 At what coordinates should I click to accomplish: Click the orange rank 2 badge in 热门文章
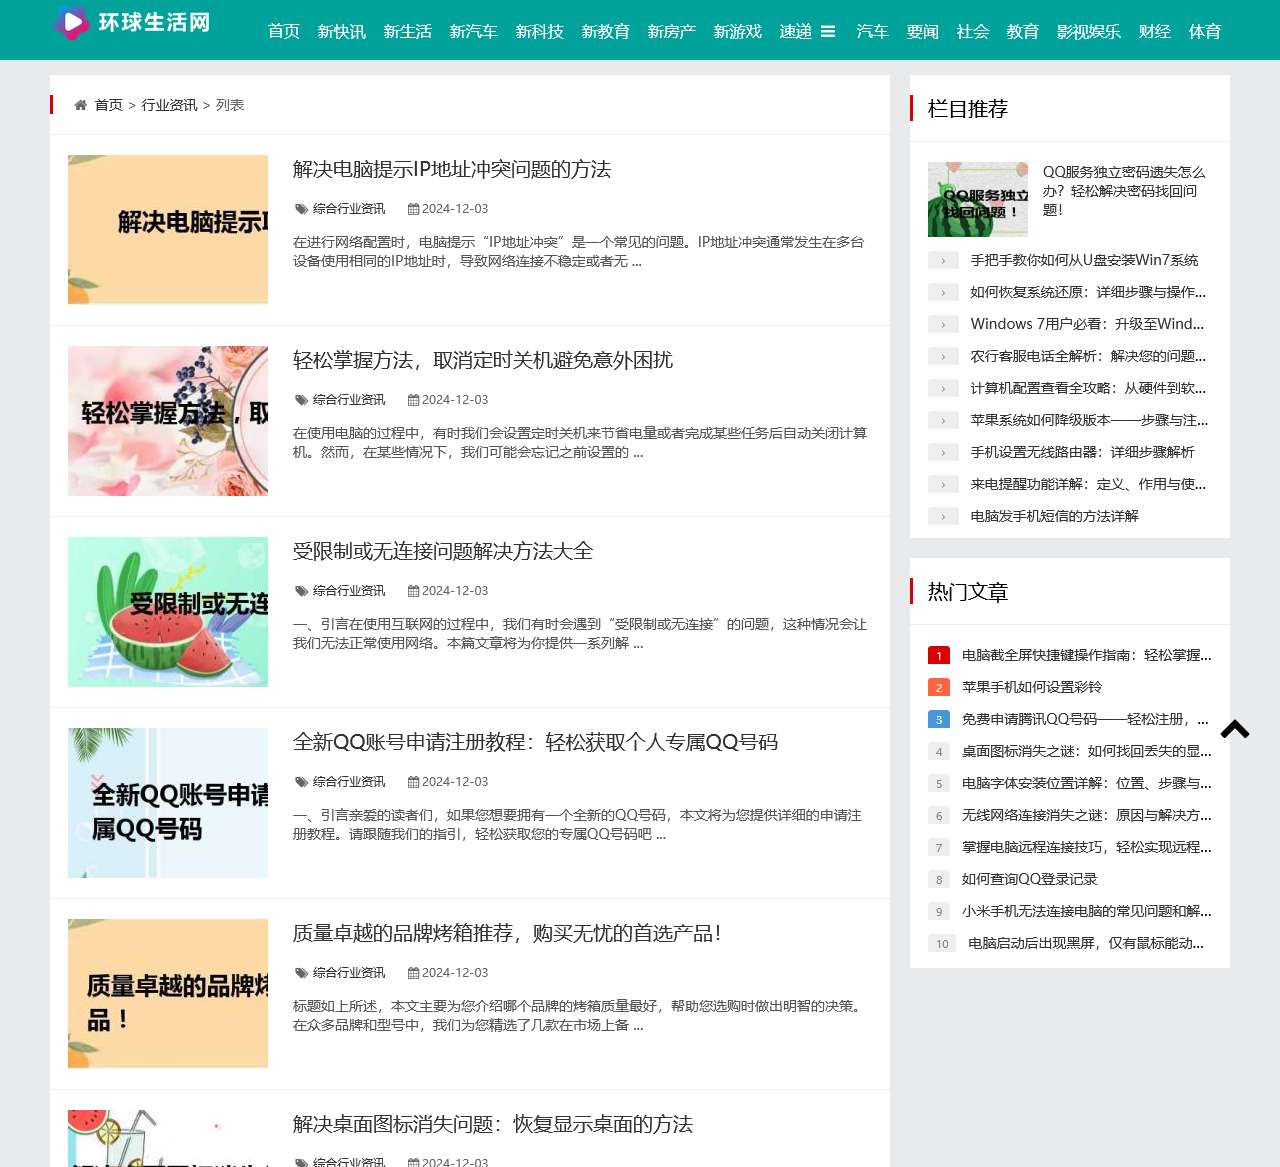pyautogui.click(x=939, y=687)
